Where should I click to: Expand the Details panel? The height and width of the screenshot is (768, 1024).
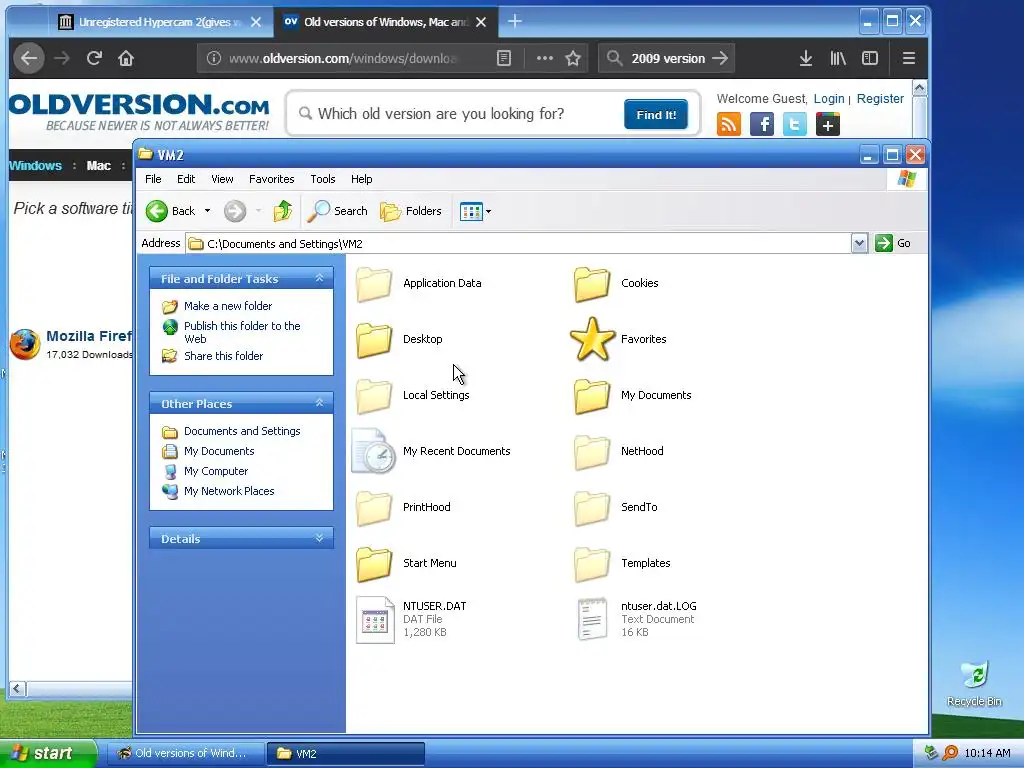tap(319, 538)
